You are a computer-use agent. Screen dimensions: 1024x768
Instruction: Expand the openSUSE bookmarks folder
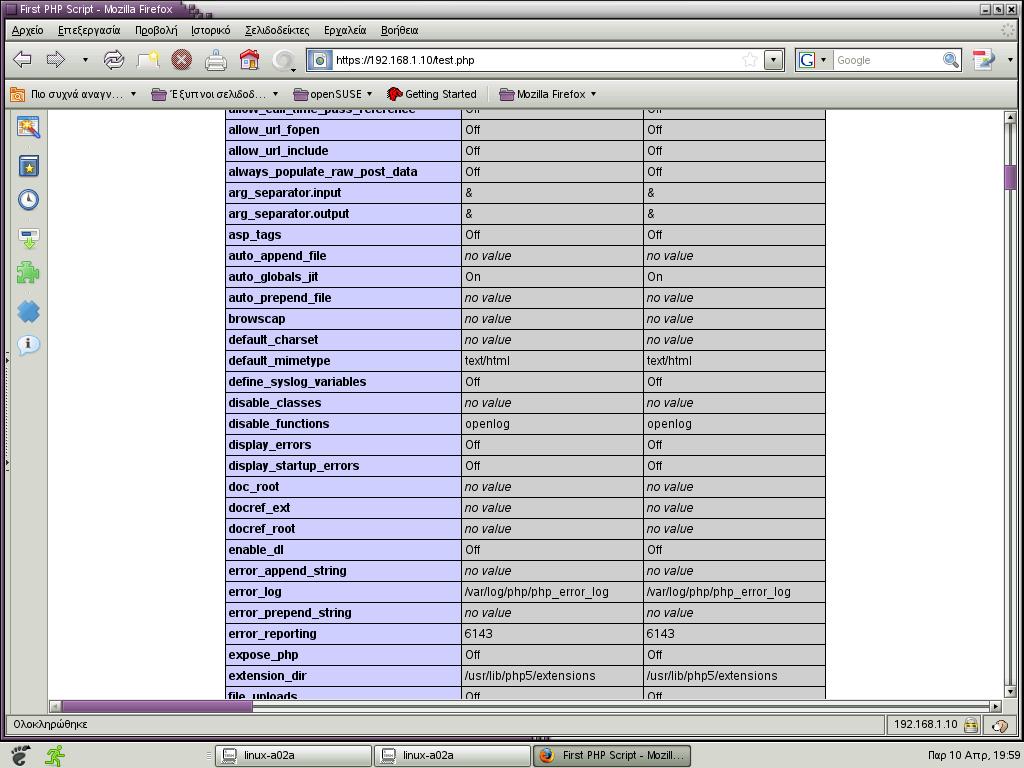[332, 94]
